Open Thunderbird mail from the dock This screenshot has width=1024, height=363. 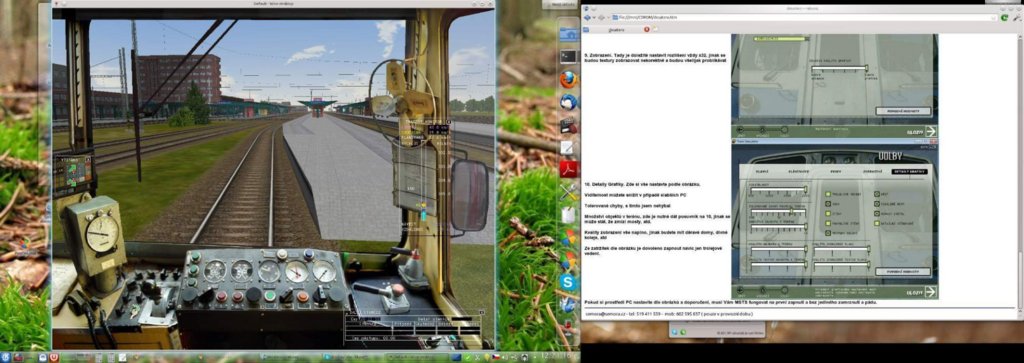pos(568,102)
